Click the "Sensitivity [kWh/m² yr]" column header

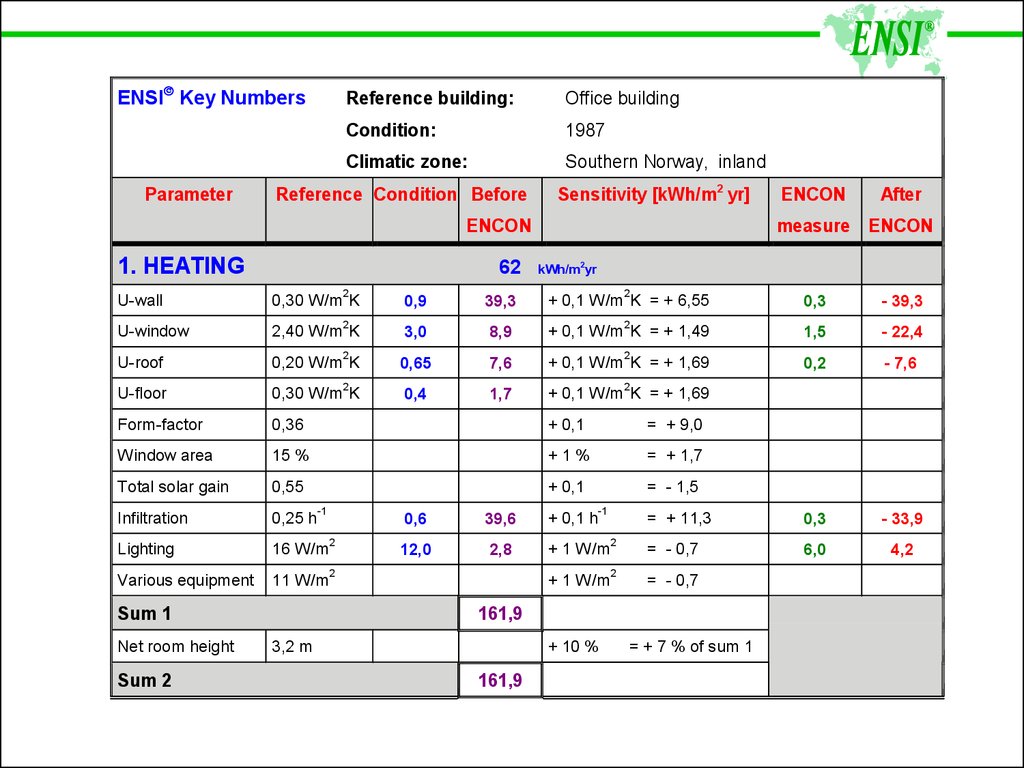tap(653, 194)
